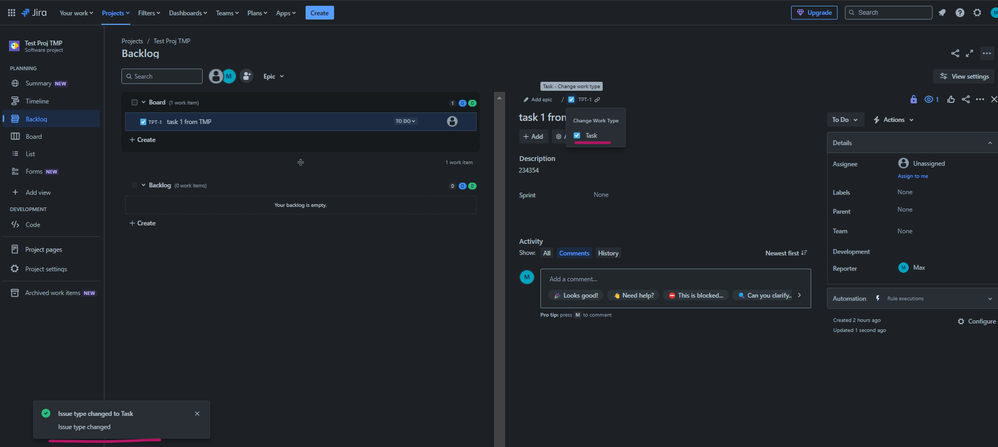
Task: Open the Your work menu
Action: (76, 13)
